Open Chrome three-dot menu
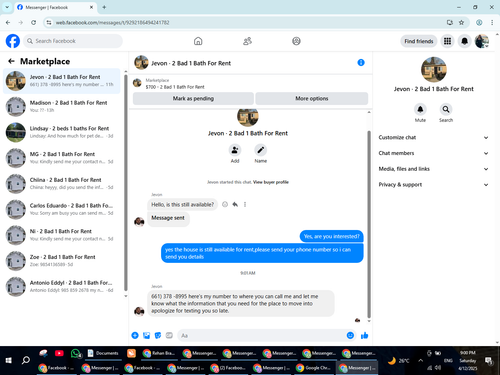The width and height of the screenshot is (500, 375). click(x=492, y=22)
